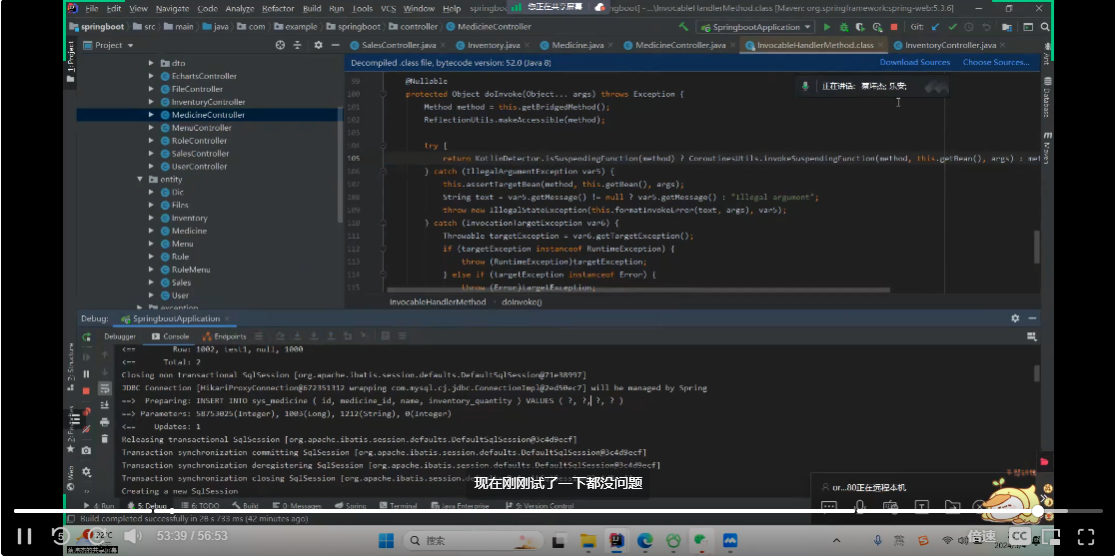Click the green Debug bug icon in toolbar

point(843,27)
